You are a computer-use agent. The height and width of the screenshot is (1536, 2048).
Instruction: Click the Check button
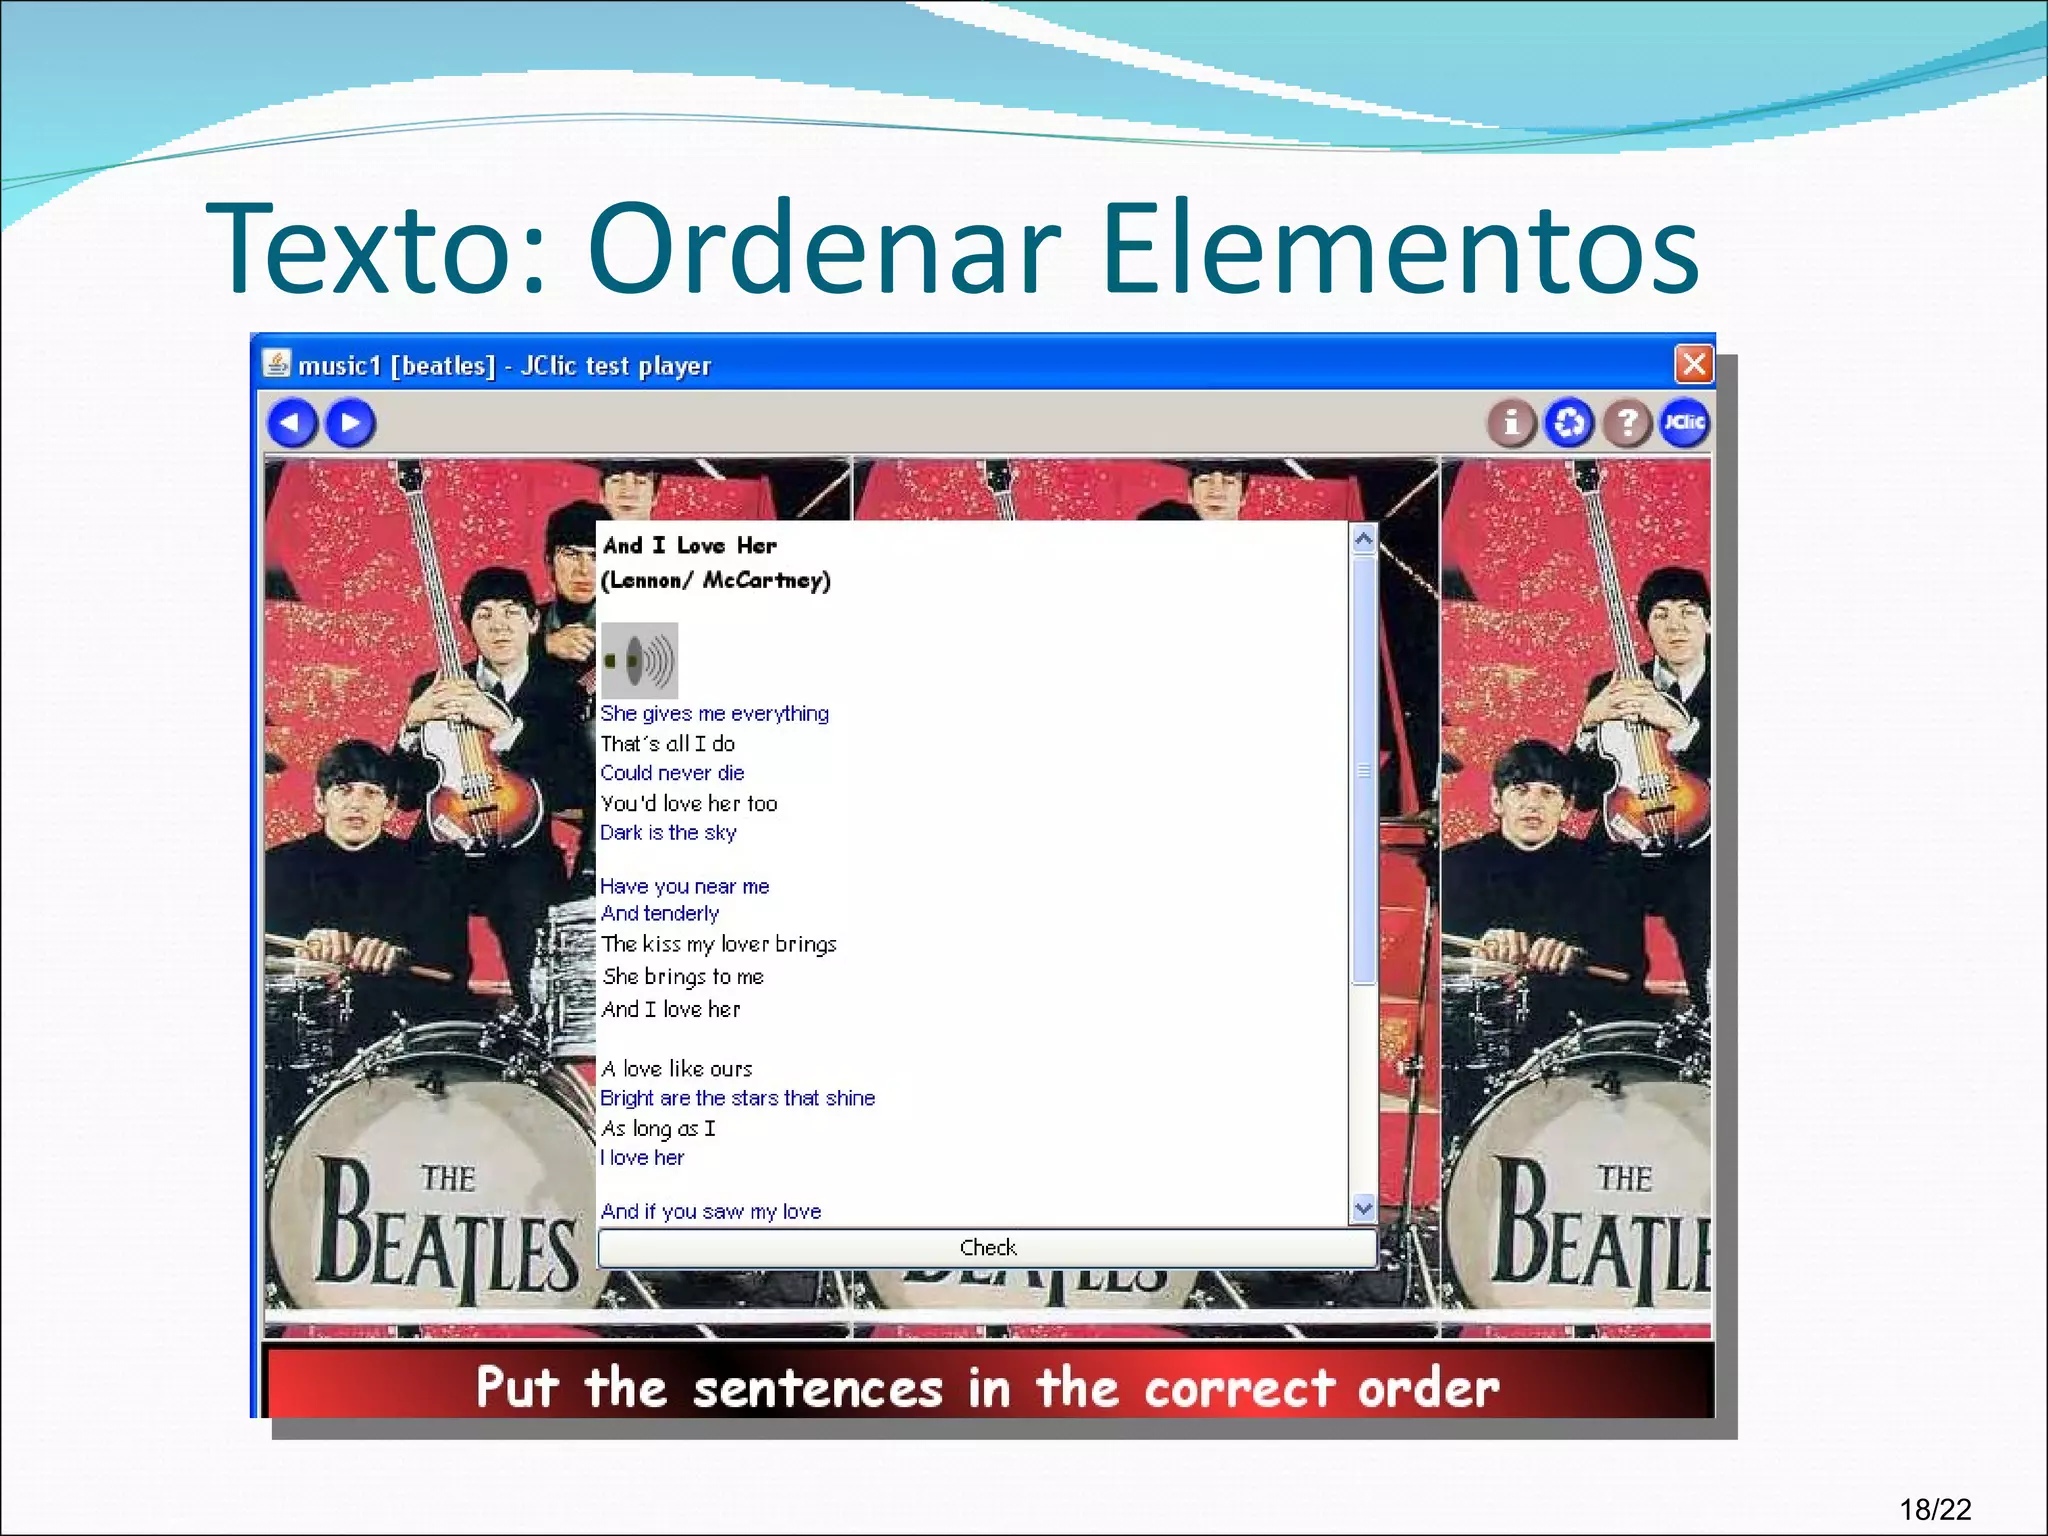[987, 1247]
